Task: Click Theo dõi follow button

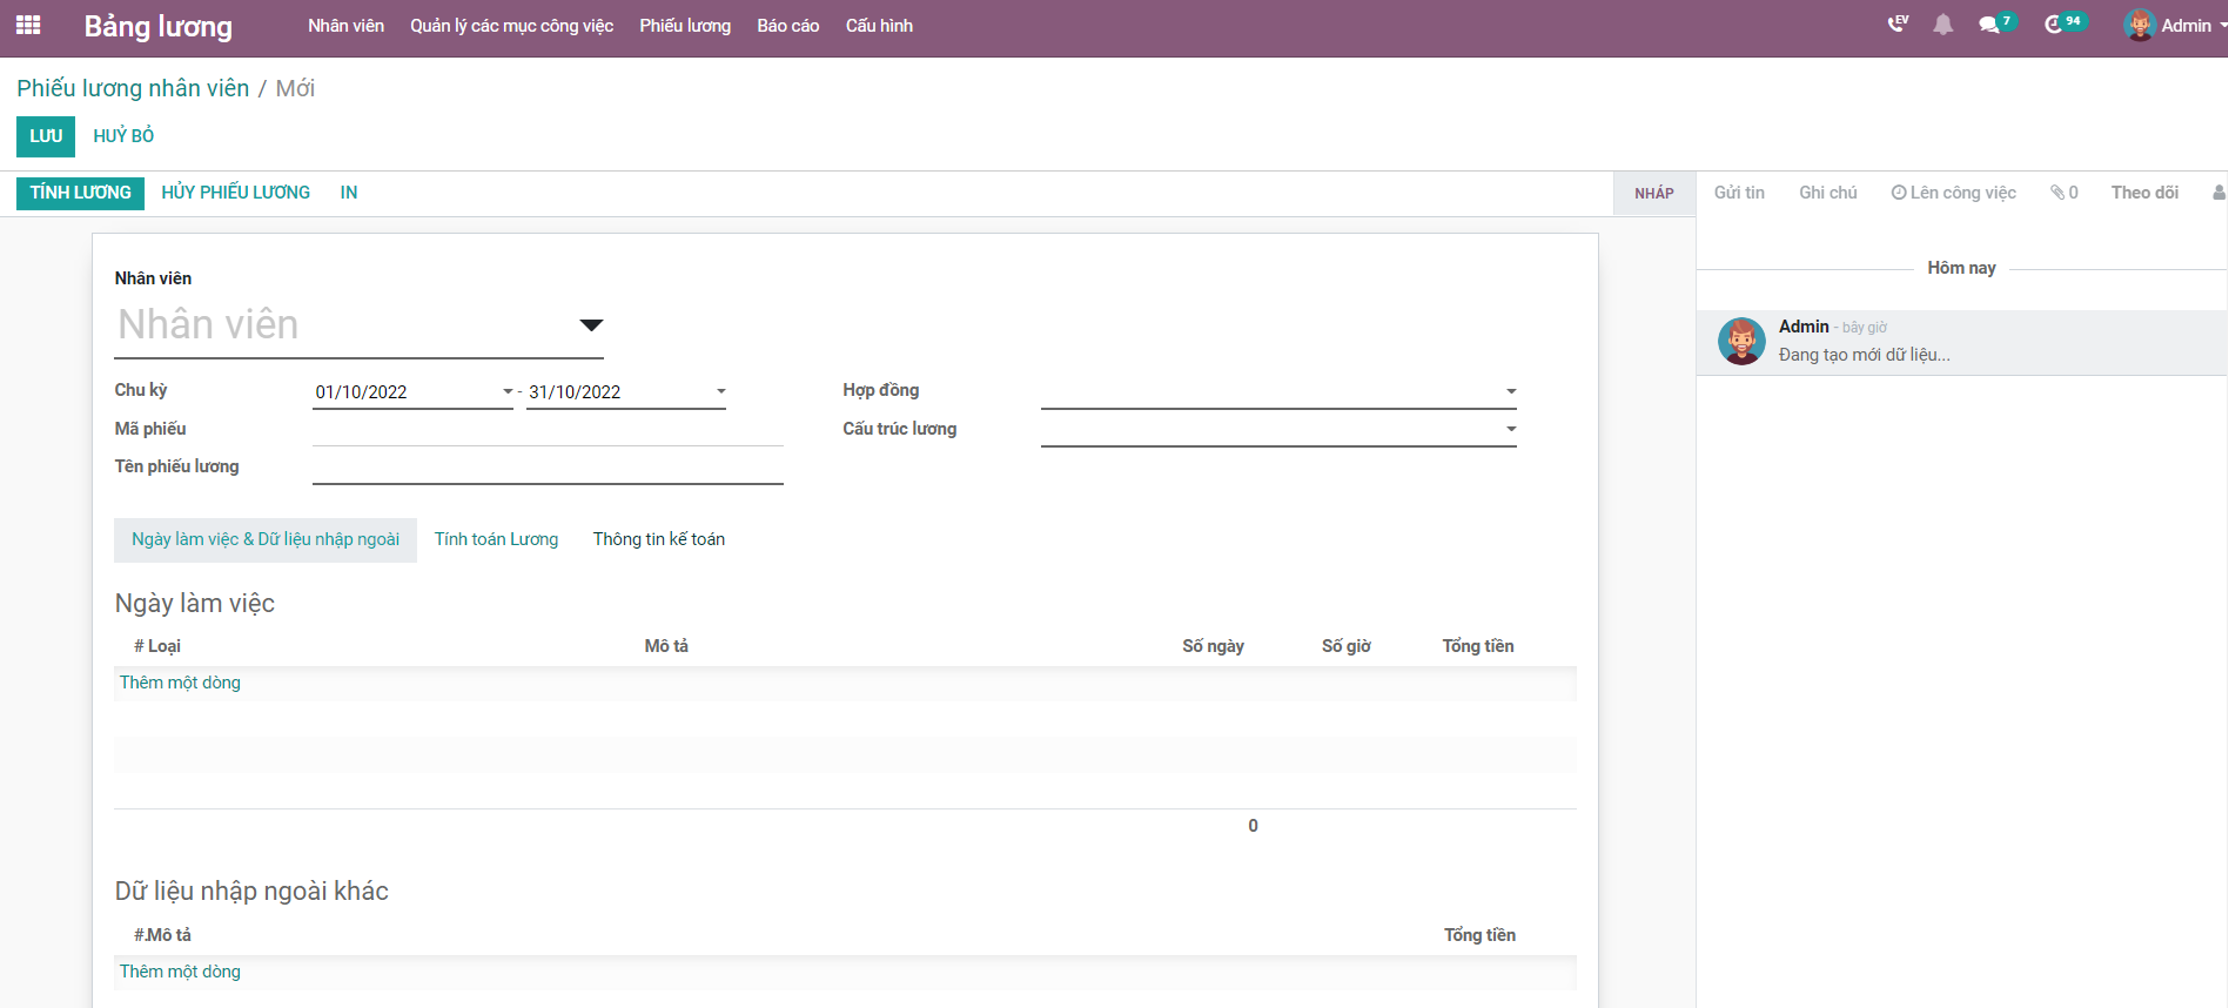Action: (x=2144, y=192)
